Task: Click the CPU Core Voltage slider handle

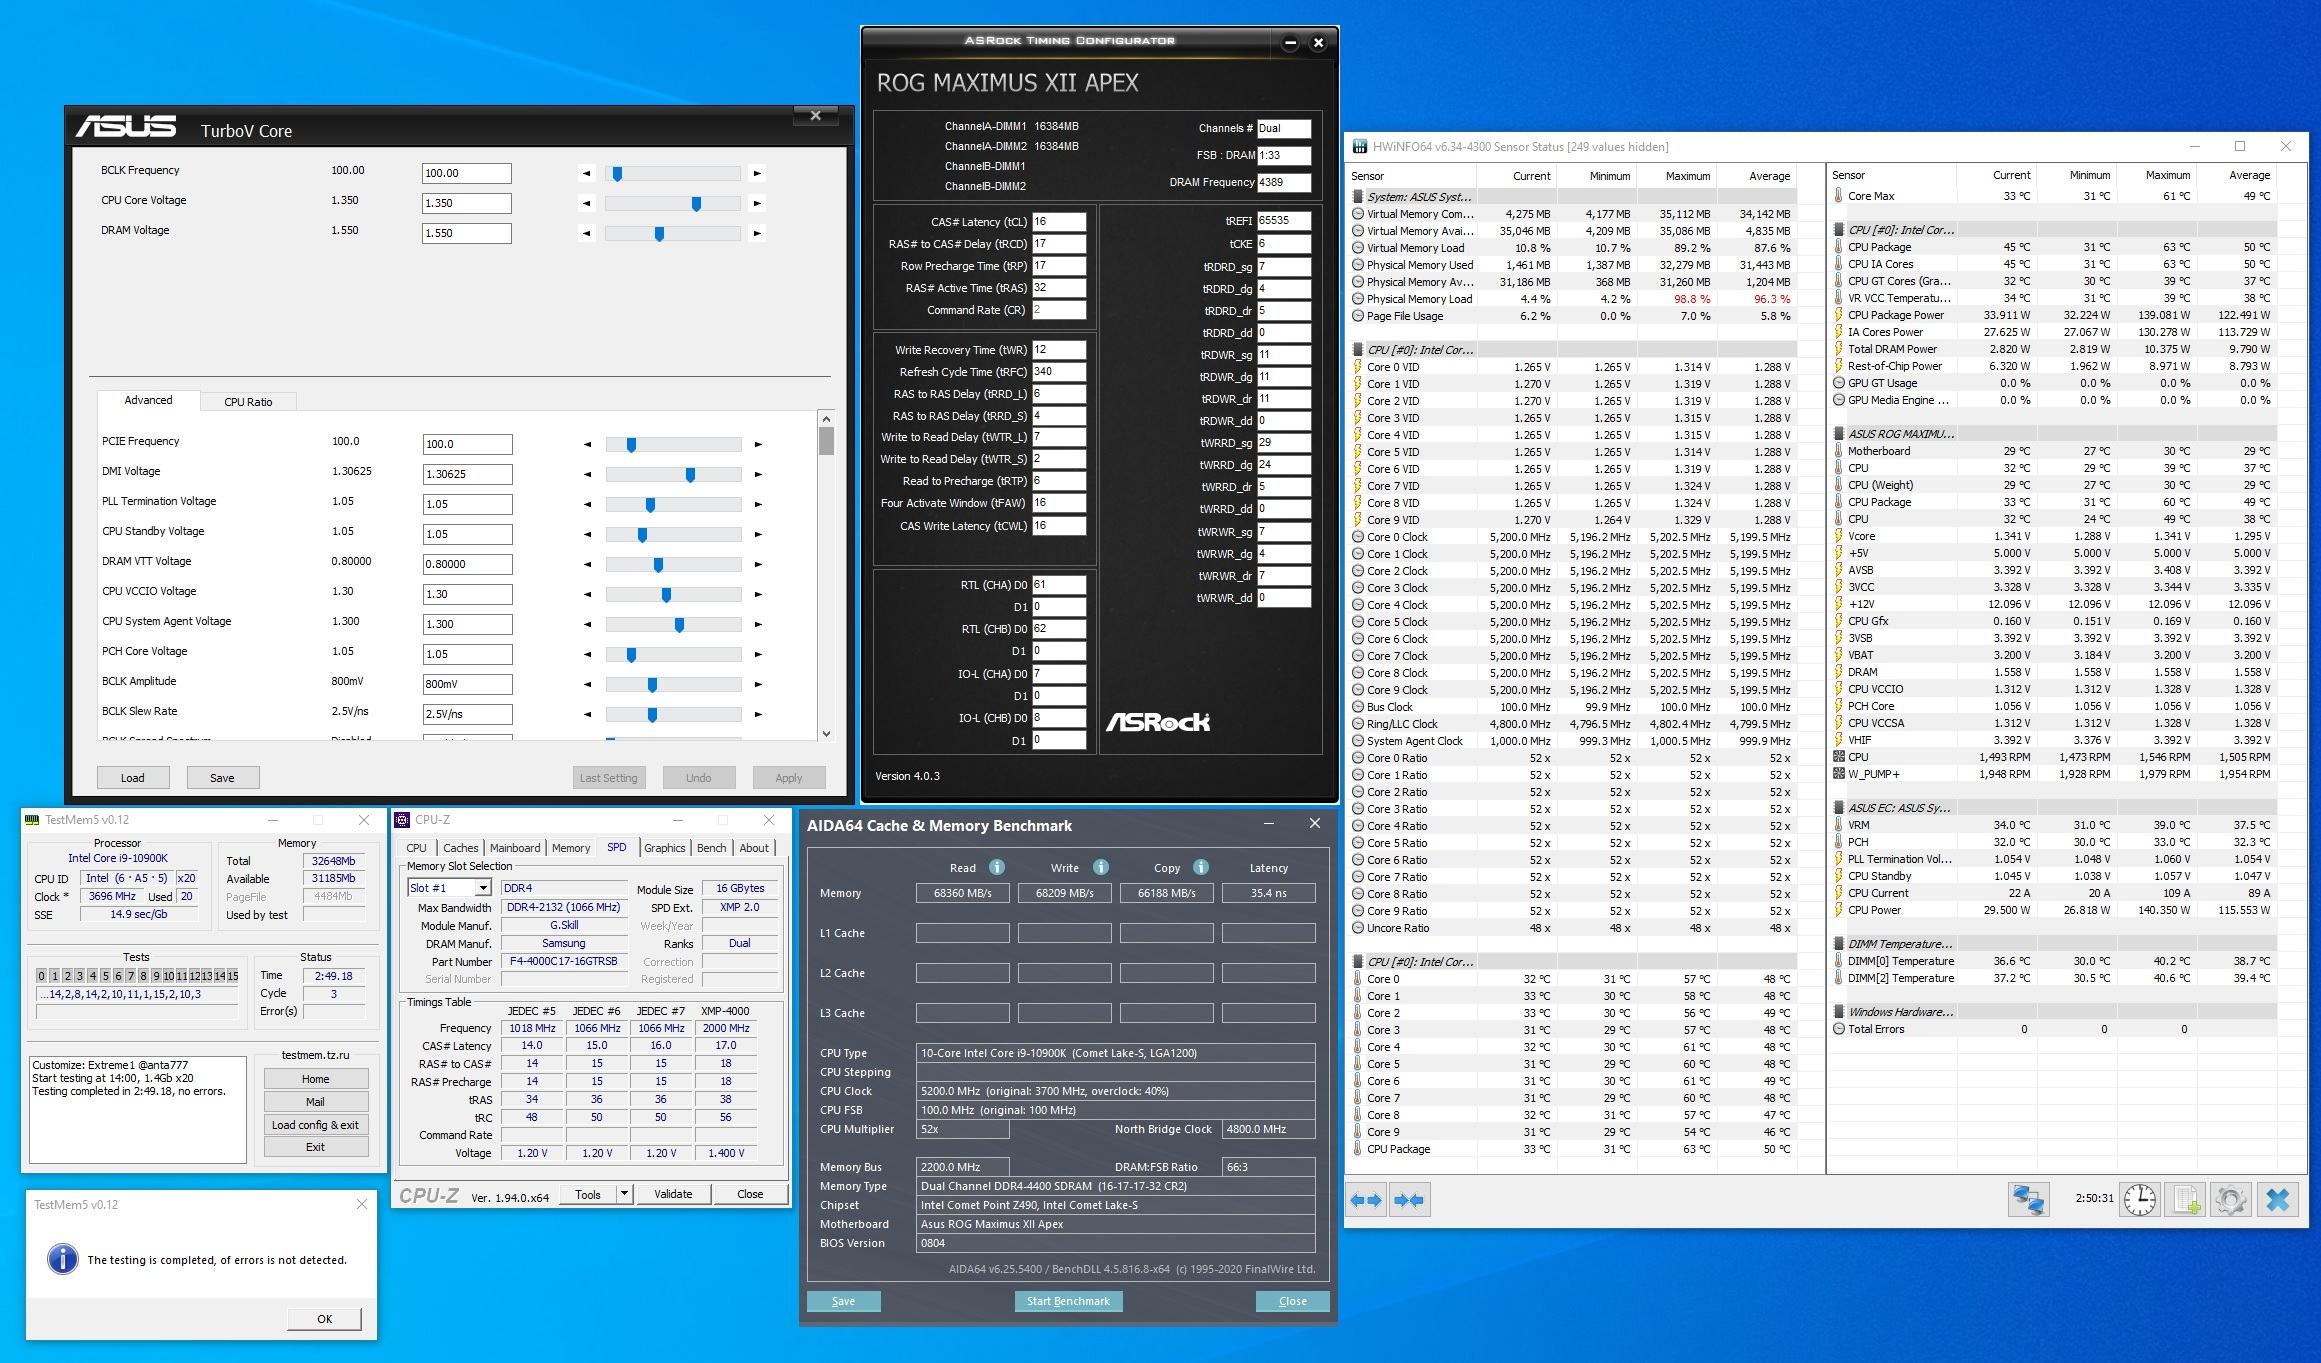Action: (696, 203)
